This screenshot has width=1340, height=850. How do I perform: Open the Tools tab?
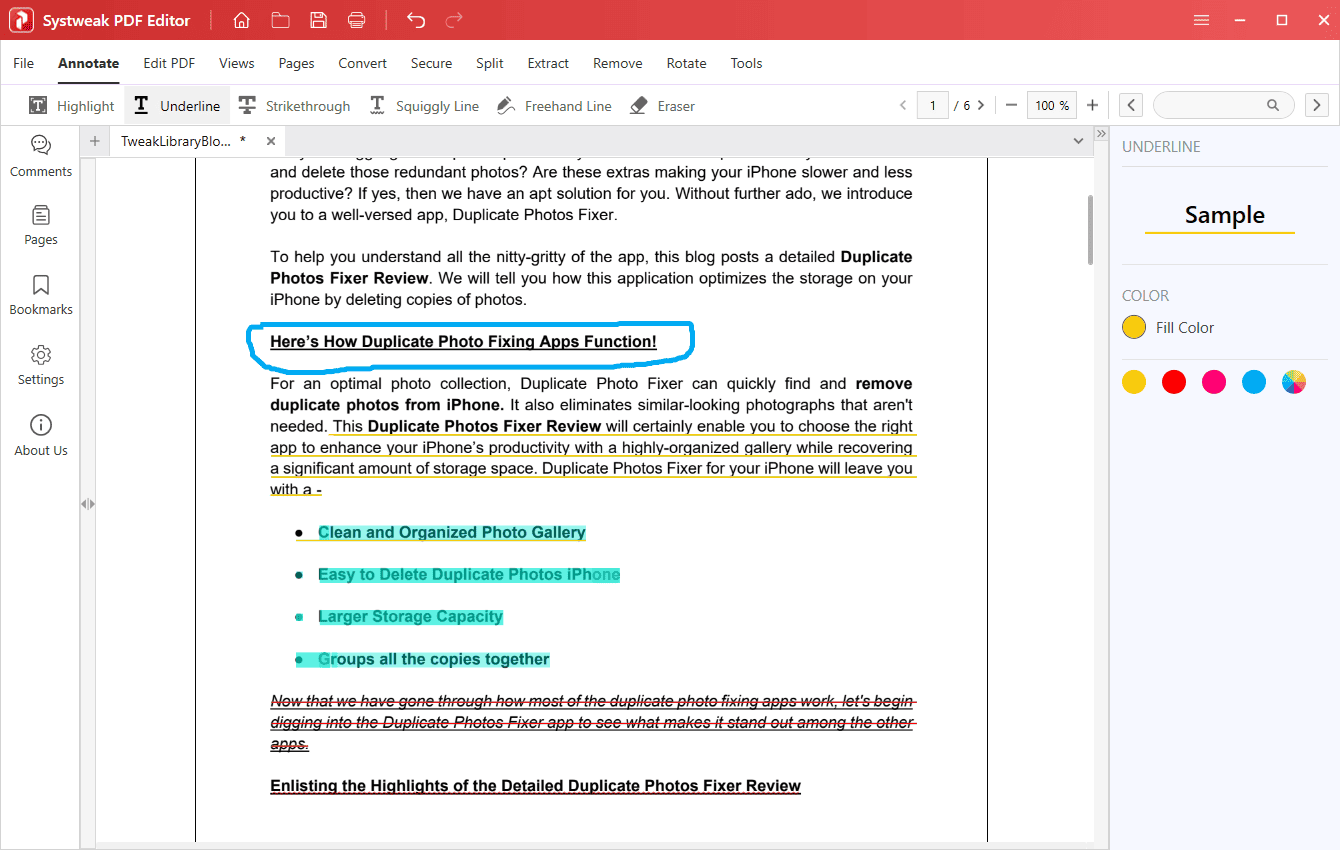point(747,63)
